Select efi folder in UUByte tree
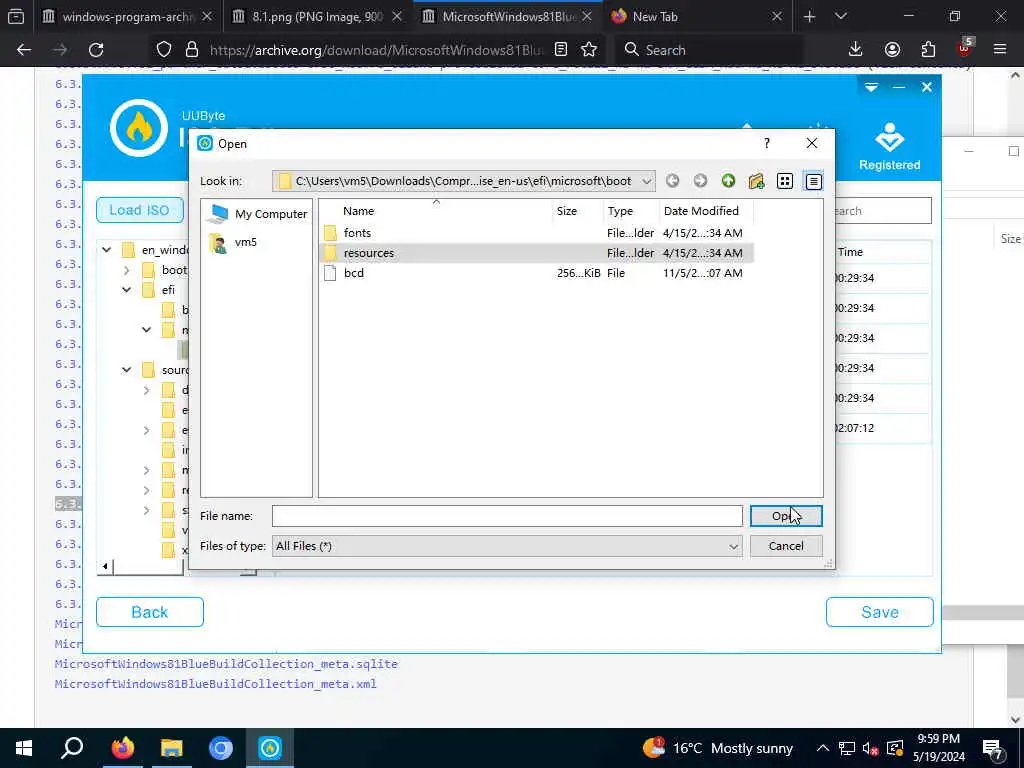1024x768 pixels. [168, 290]
